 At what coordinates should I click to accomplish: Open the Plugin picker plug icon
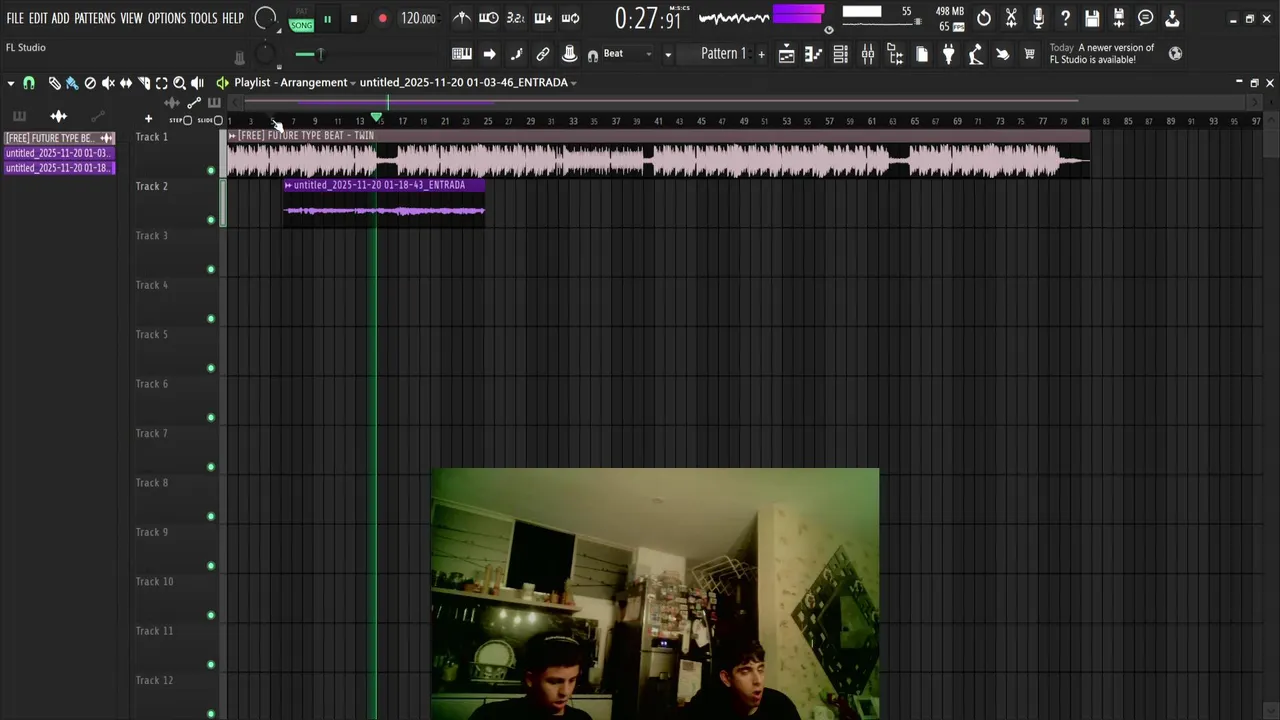(x=949, y=54)
